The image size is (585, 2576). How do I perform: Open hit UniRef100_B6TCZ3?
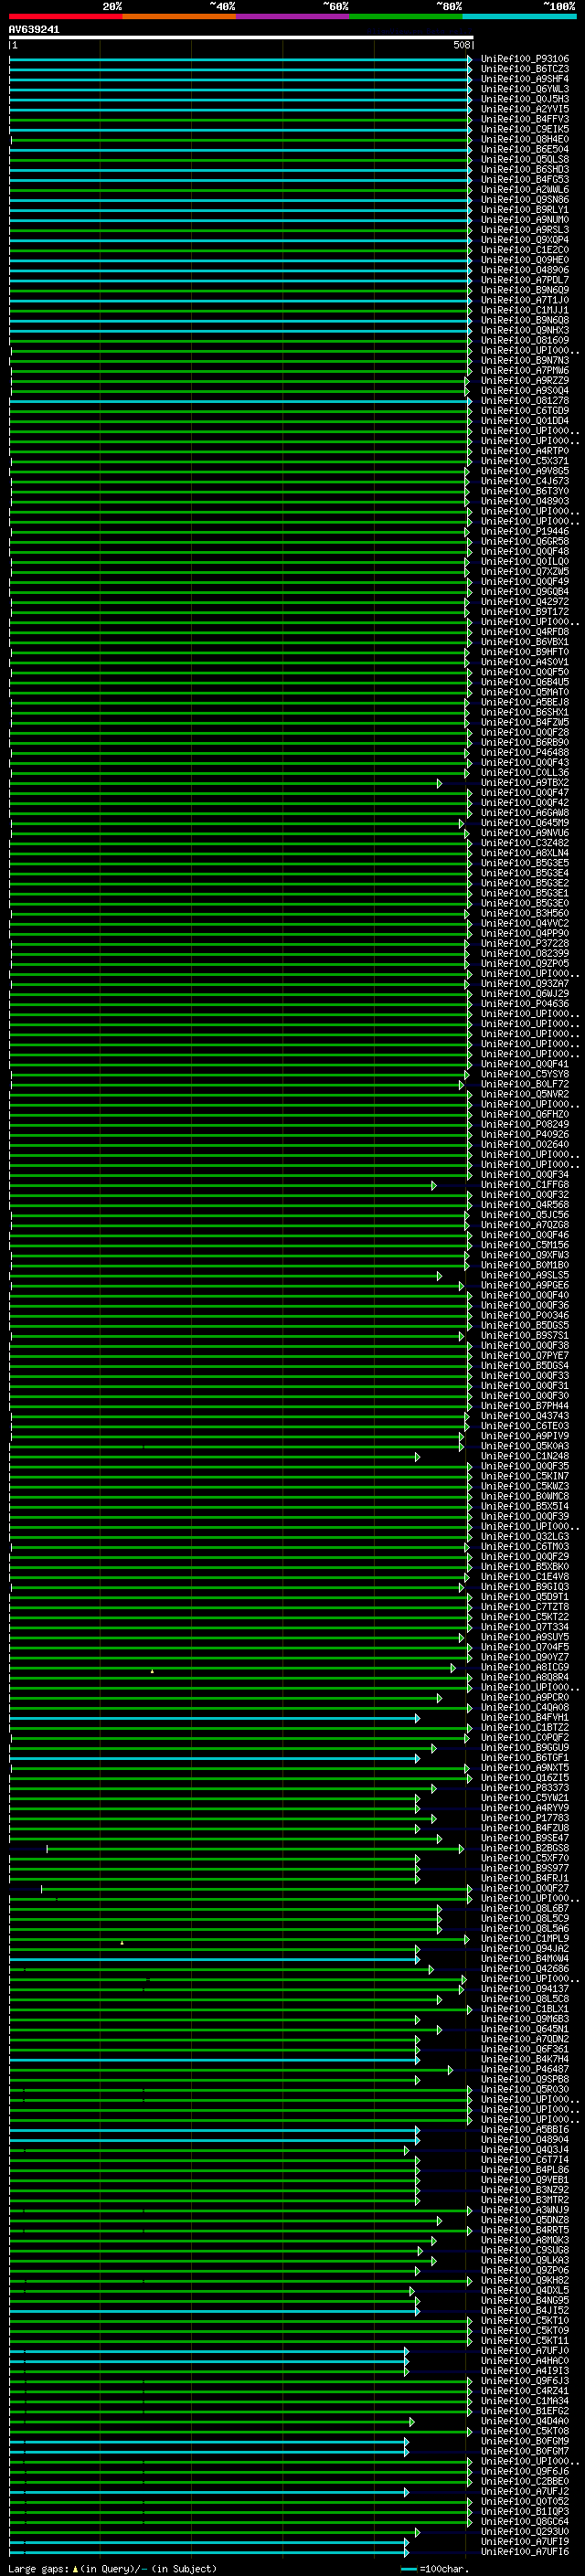[x=525, y=69]
